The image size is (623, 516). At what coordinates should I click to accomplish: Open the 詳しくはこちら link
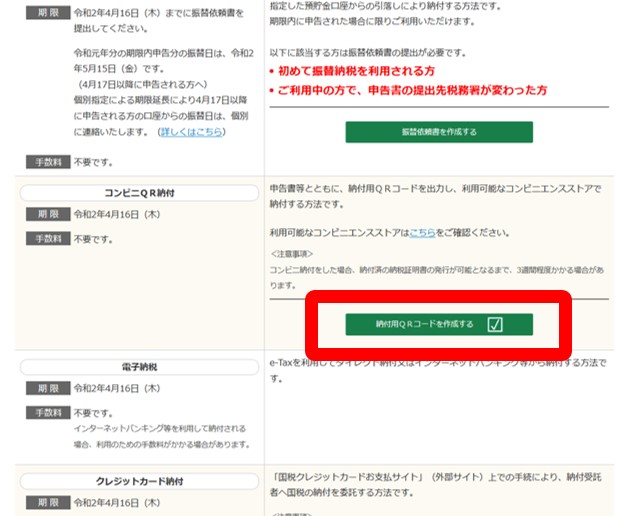(x=192, y=131)
